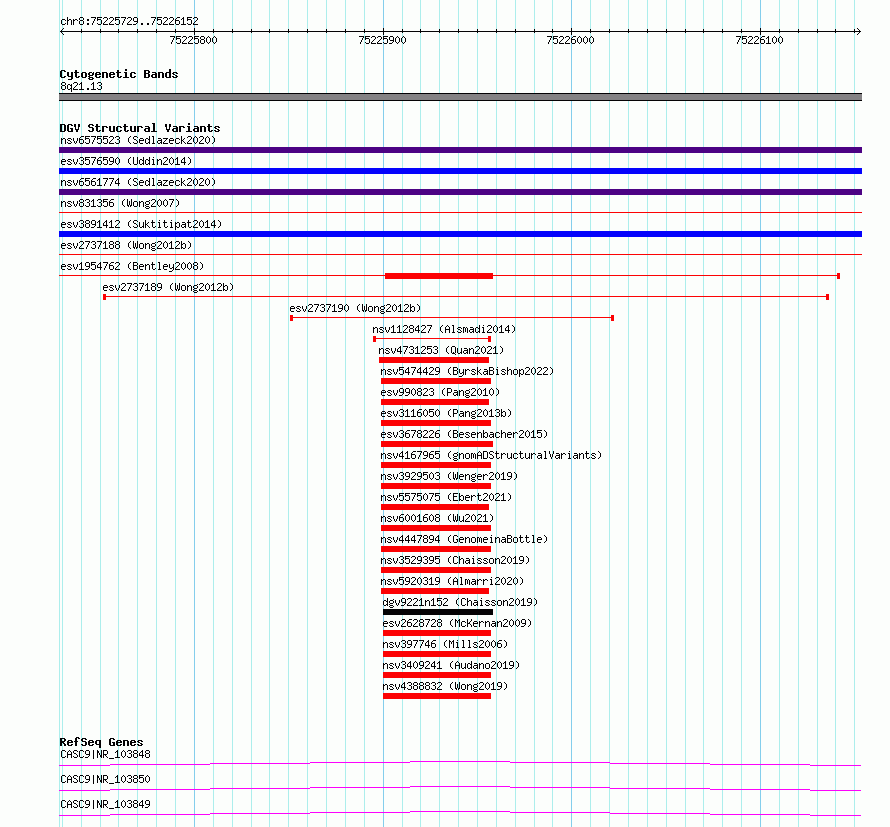
Task: Click the purple bar under nsv6575523
Action: (x=460, y=150)
